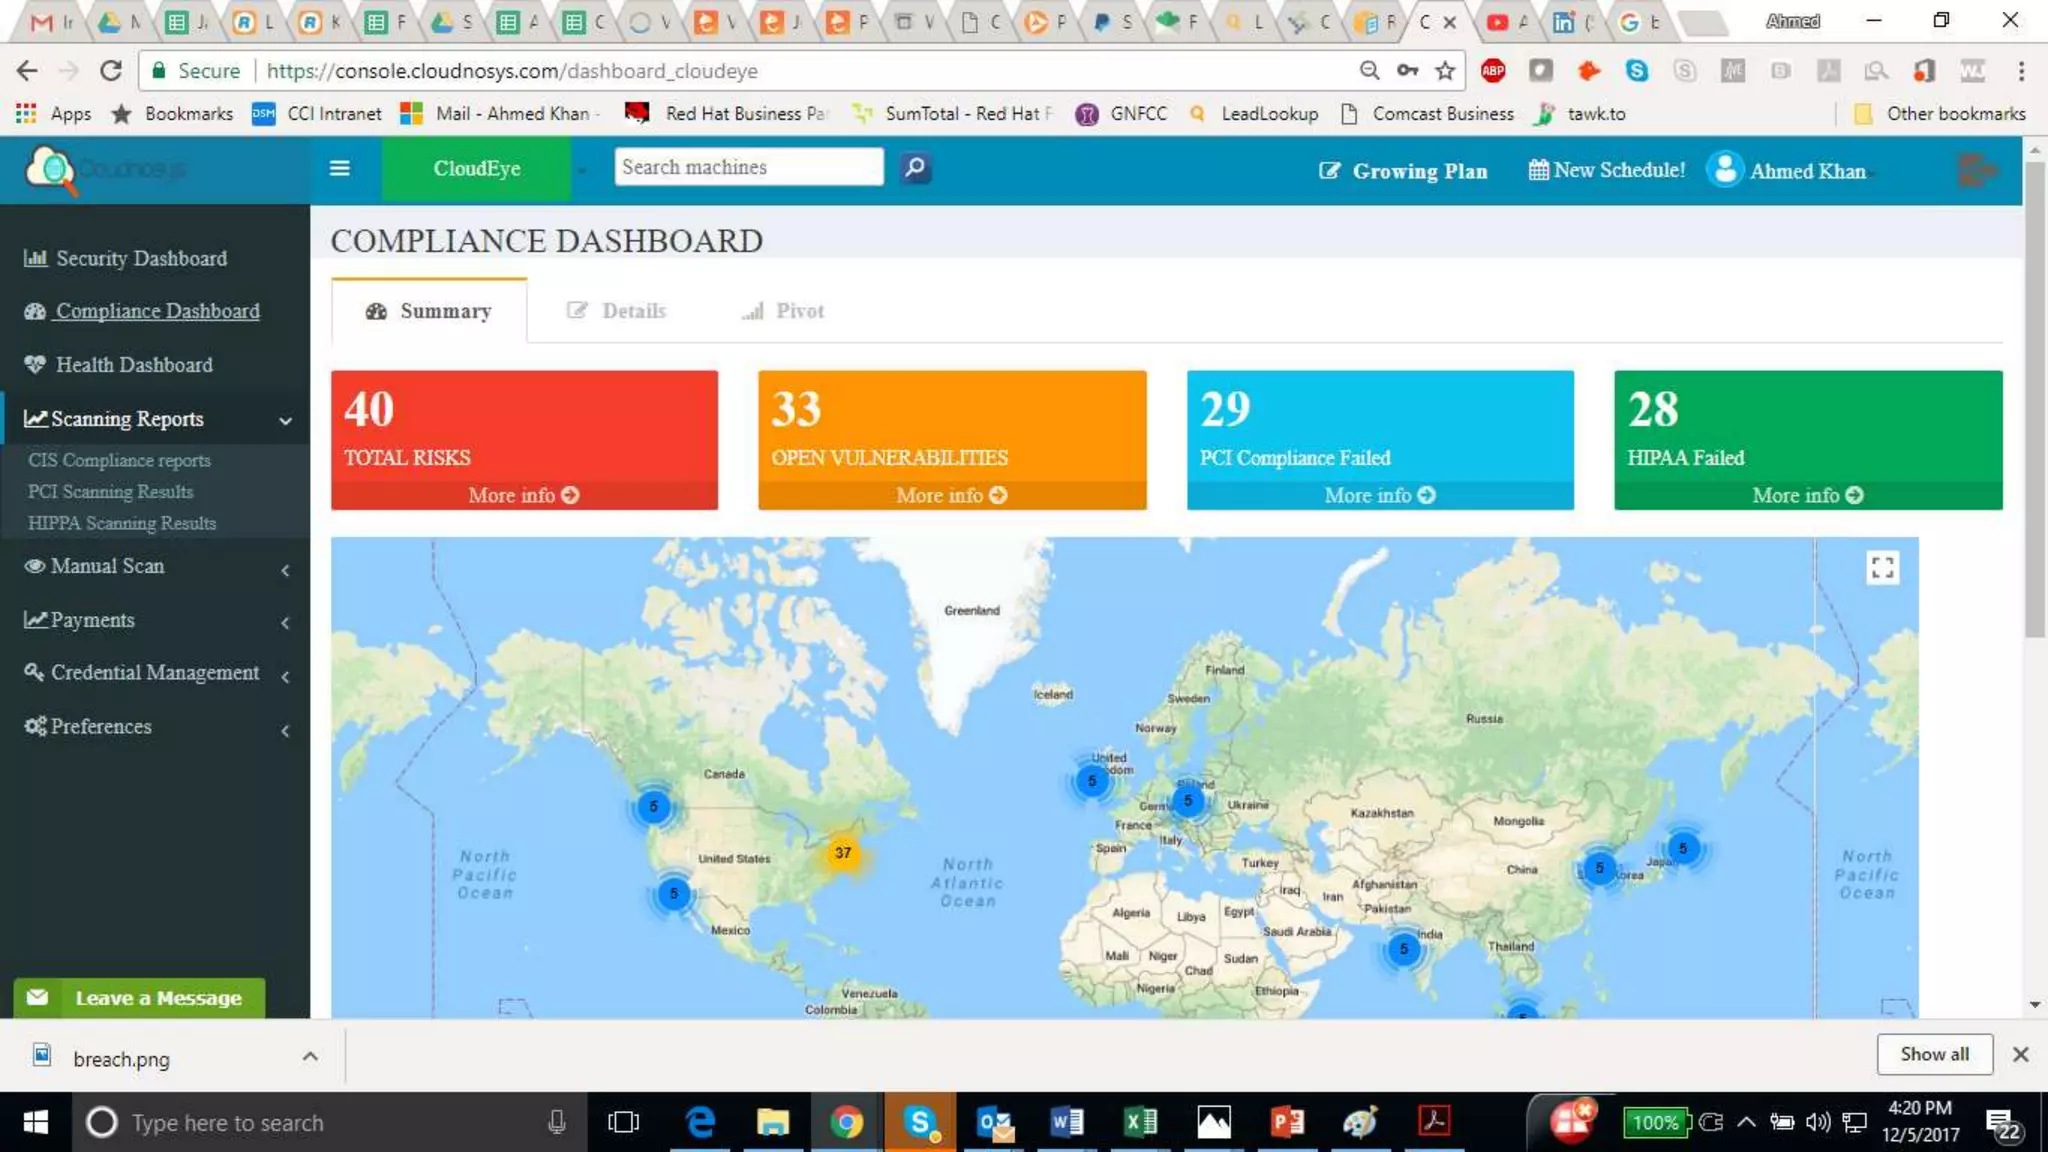Viewport: 2048px width, 1152px height.
Task: Open More info under Total Risks
Action: [524, 495]
